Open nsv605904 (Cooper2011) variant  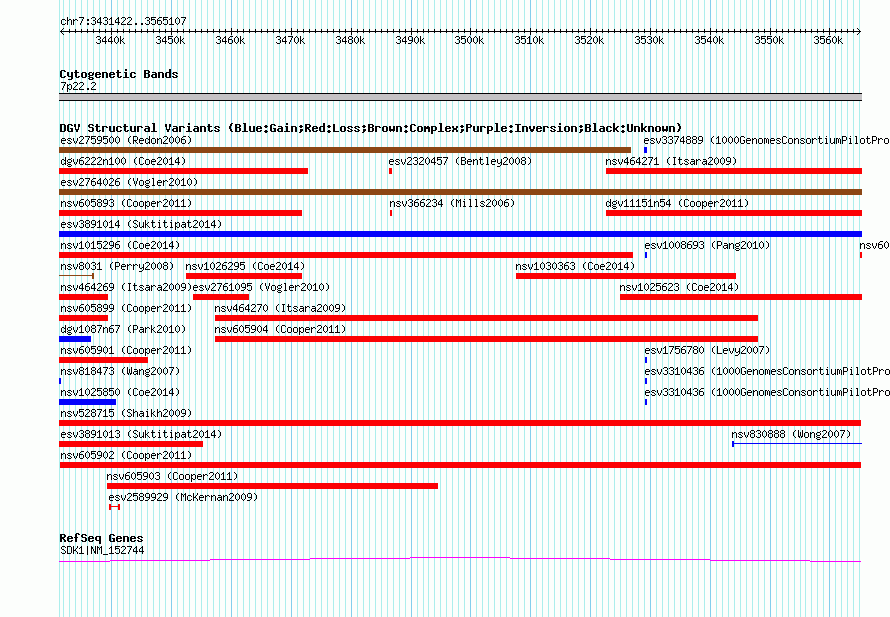(x=280, y=329)
